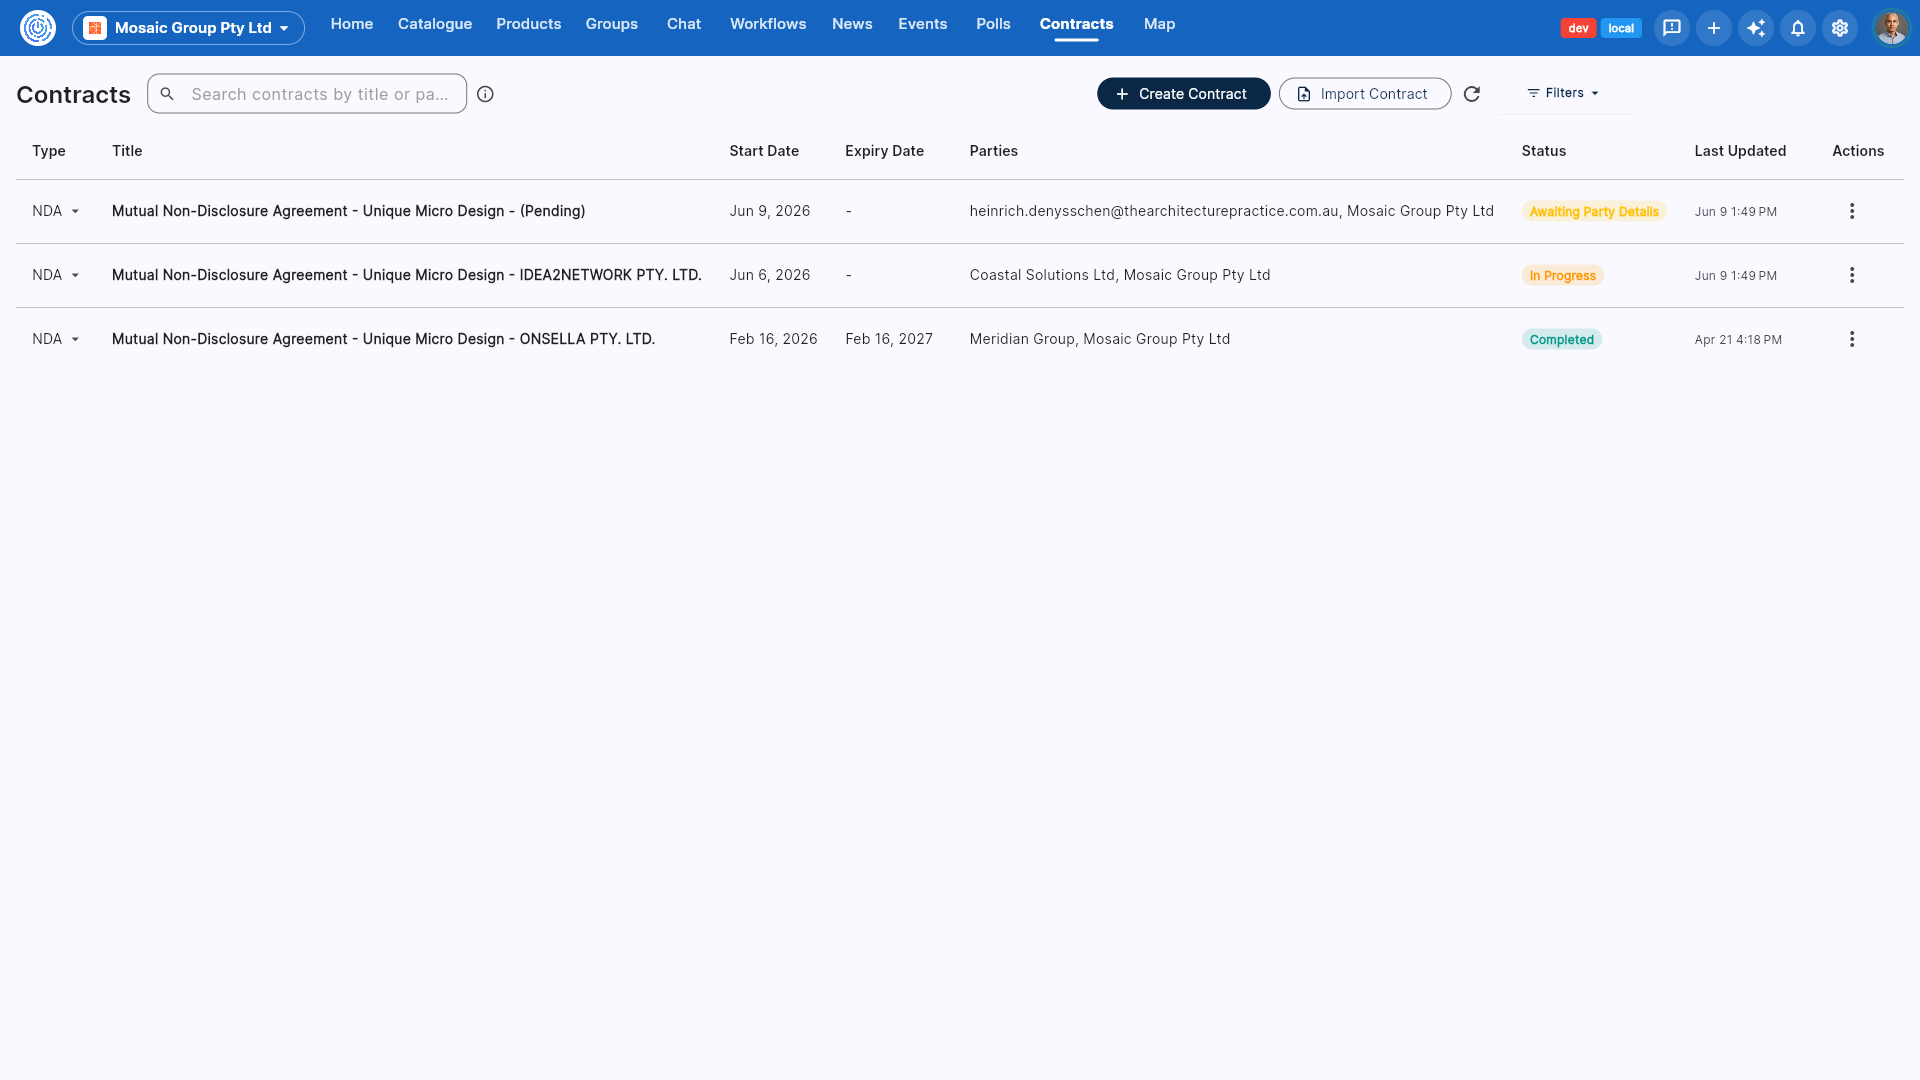Click the Jun 9, 2026 start date
This screenshot has width=1920, height=1080.
769,211
